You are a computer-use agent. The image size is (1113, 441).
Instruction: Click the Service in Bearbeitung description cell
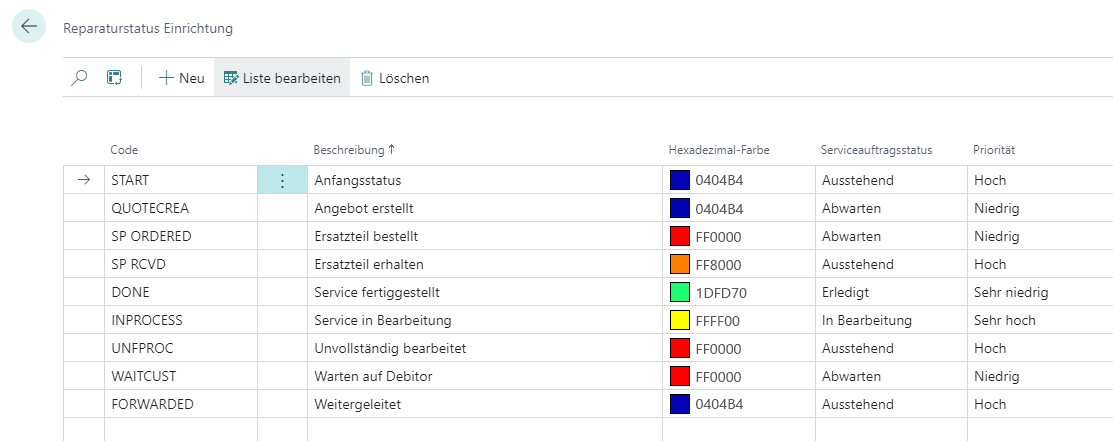[485, 320]
